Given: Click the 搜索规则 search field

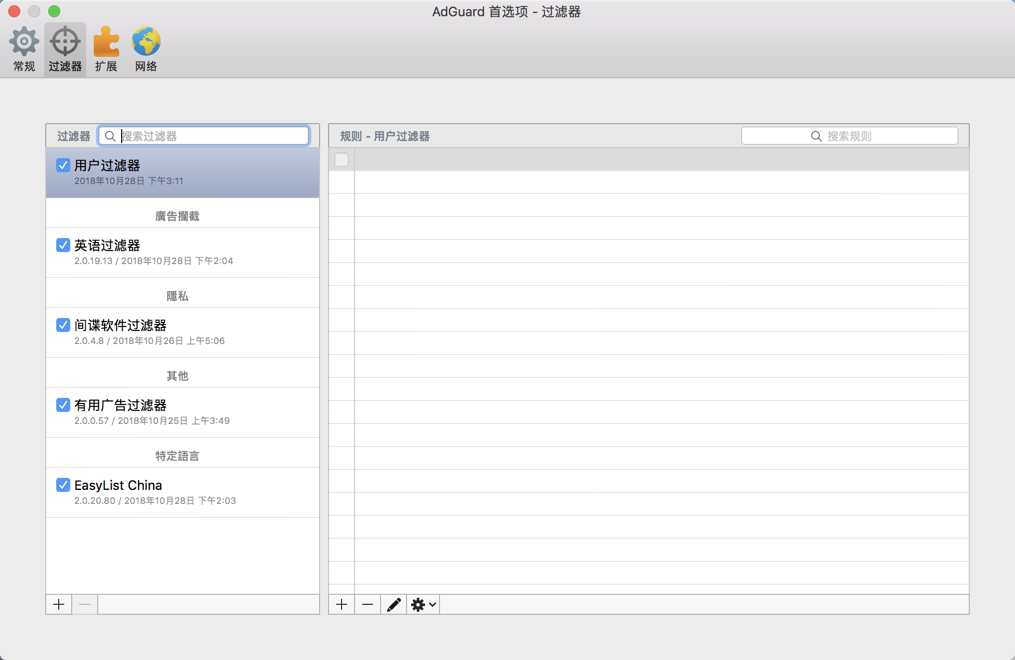Looking at the screenshot, I should (x=850, y=135).
